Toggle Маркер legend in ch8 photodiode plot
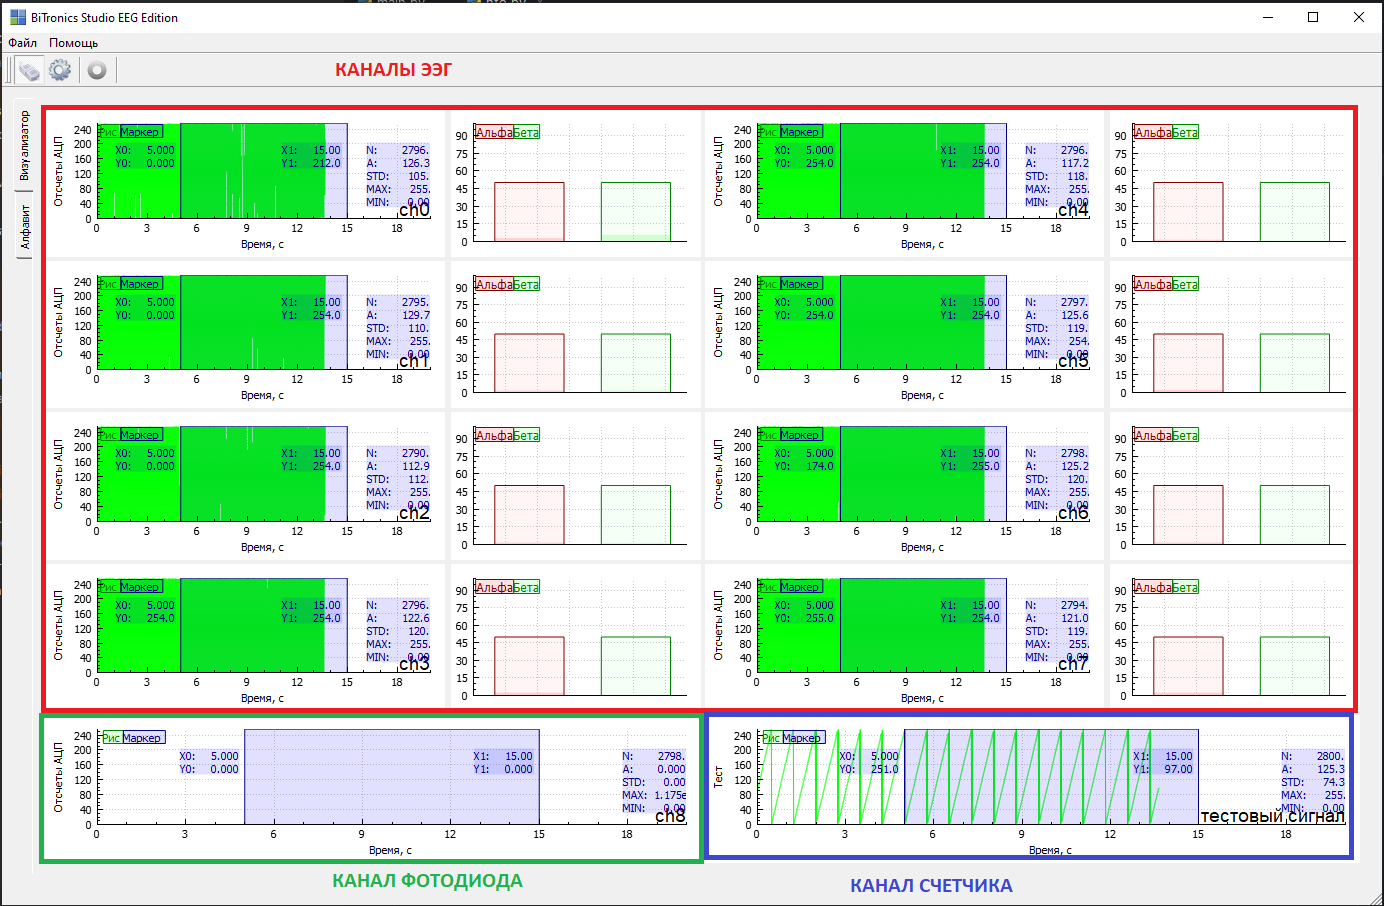 pyautogui.click(x=142, y=738)
